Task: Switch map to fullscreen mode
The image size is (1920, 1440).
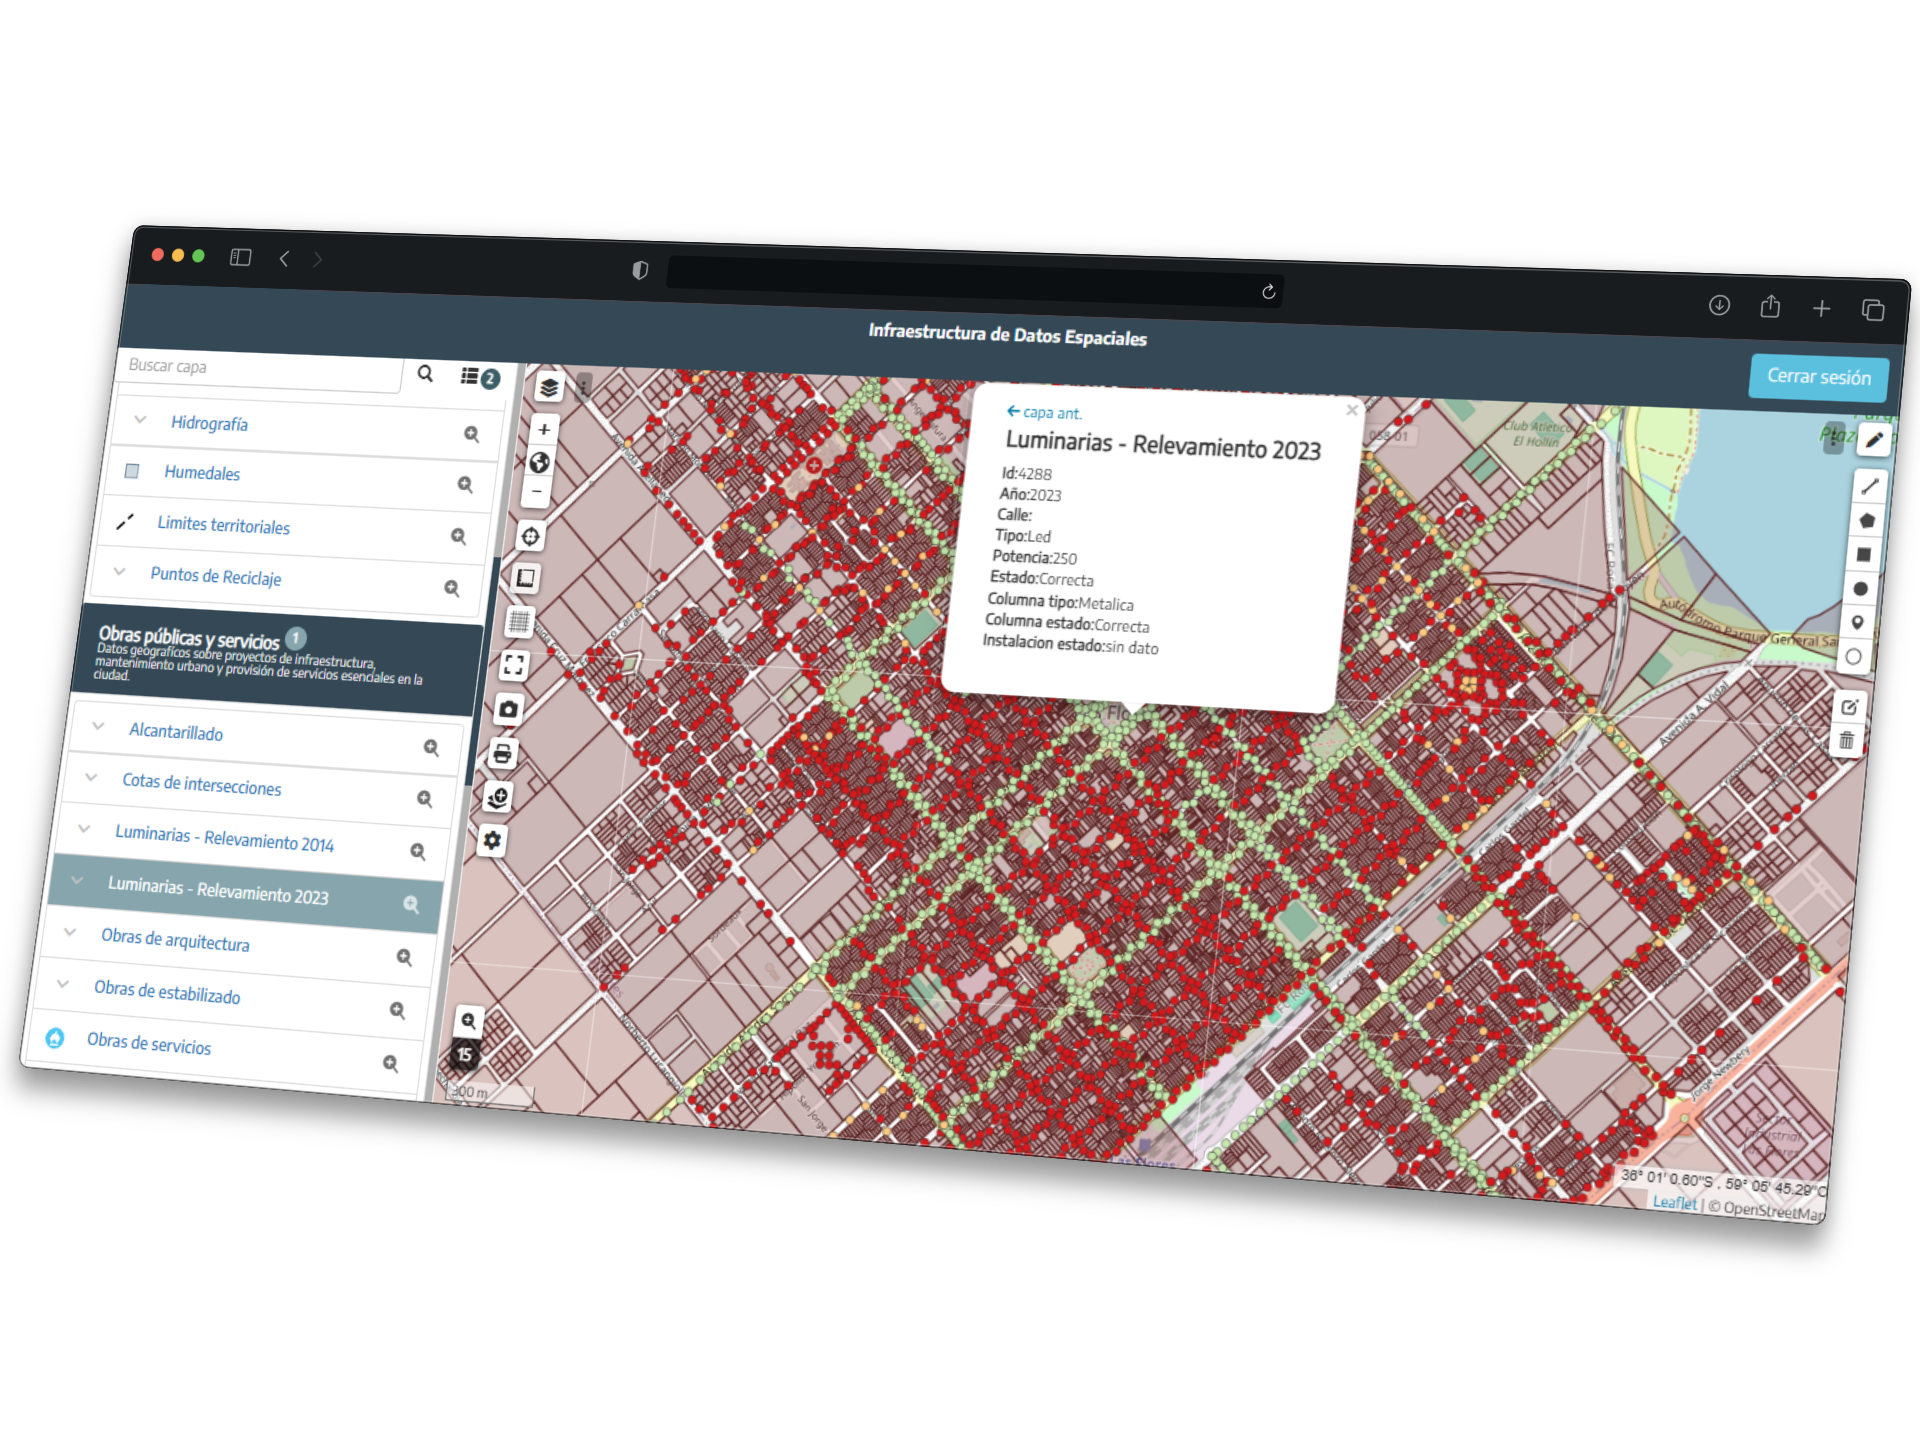Action: point(514,665)
